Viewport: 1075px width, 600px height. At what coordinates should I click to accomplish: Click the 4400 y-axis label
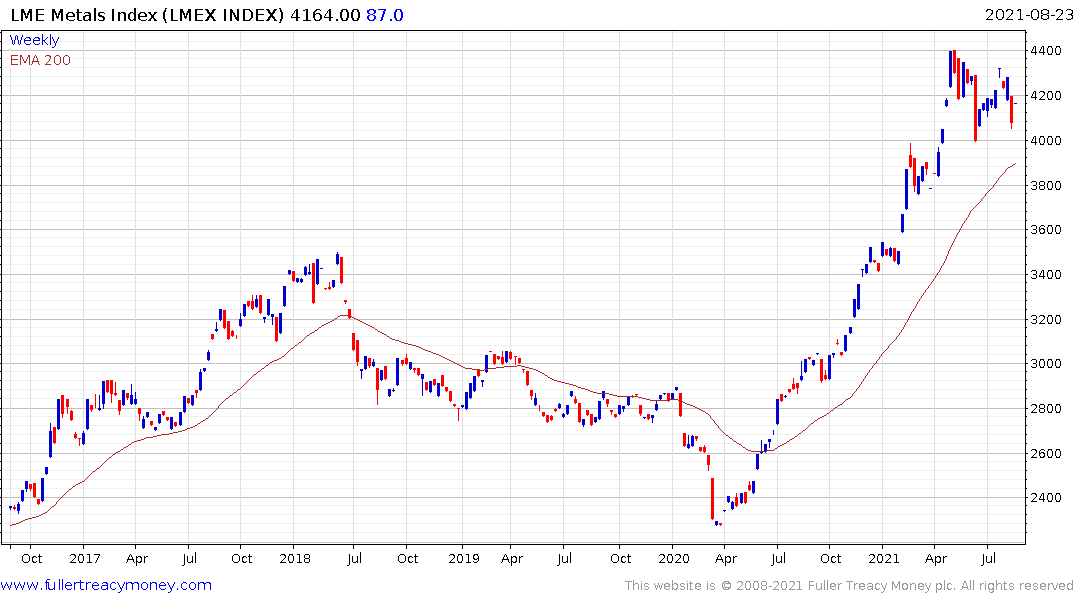(1046, 51)
